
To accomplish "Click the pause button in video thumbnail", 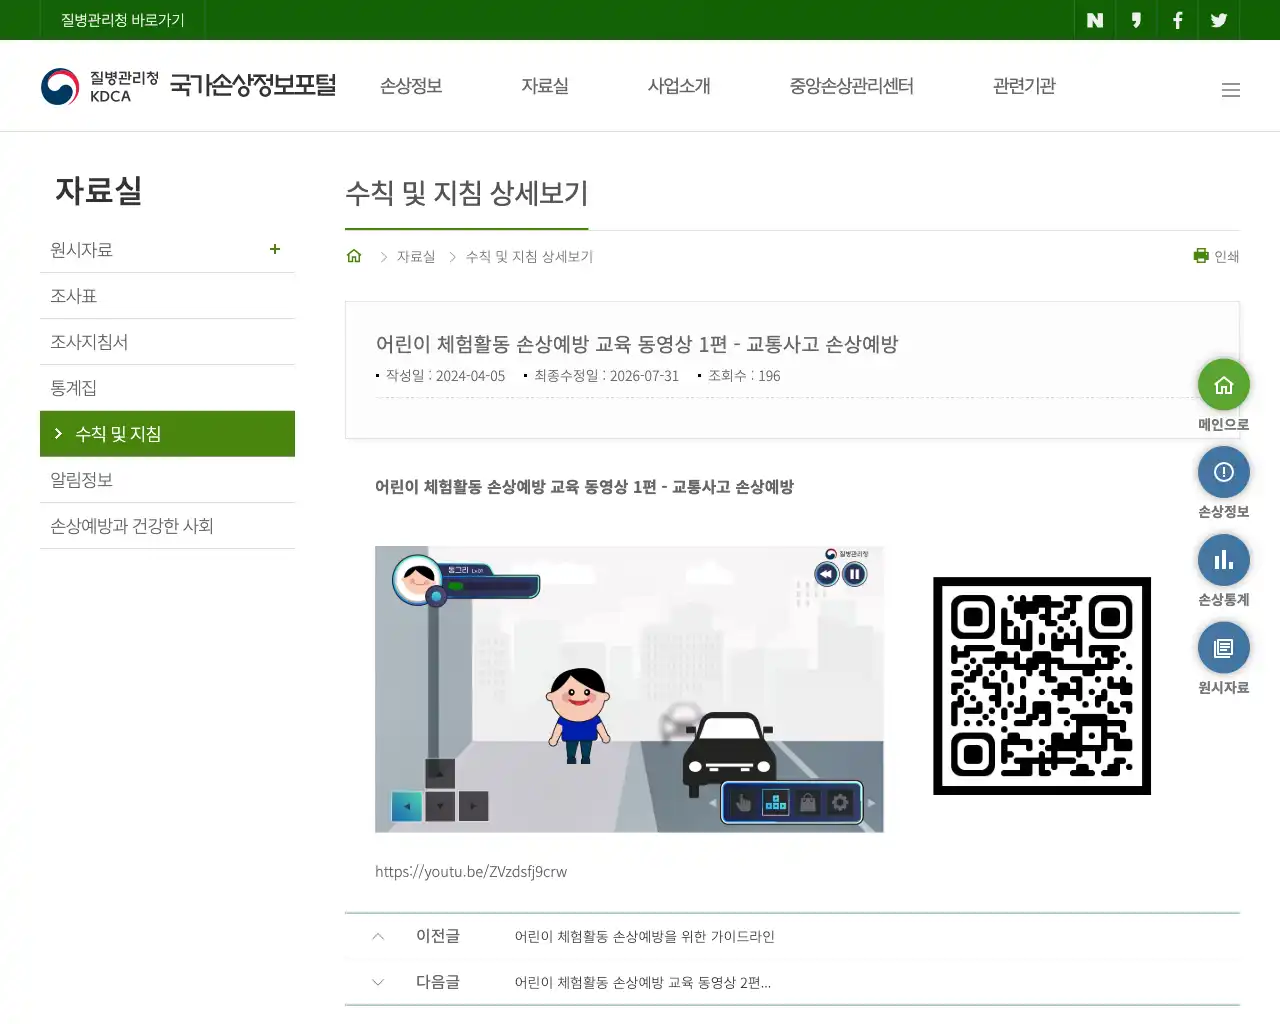I will pos(854,574).
